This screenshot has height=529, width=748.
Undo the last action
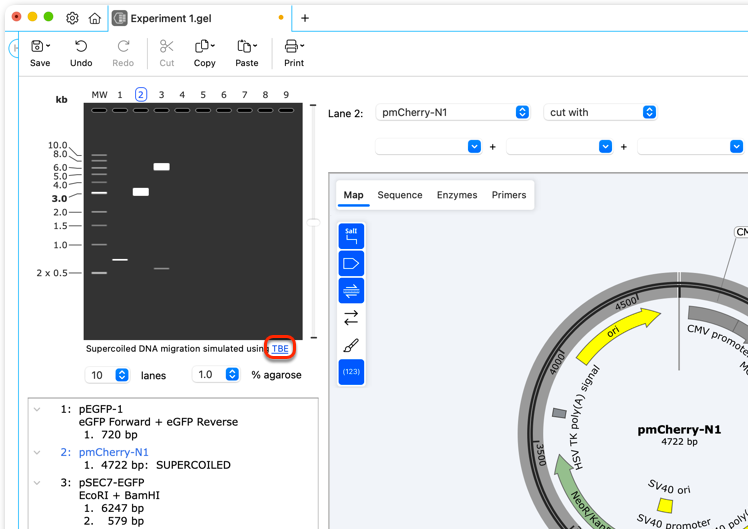click(x=81, y=46)
